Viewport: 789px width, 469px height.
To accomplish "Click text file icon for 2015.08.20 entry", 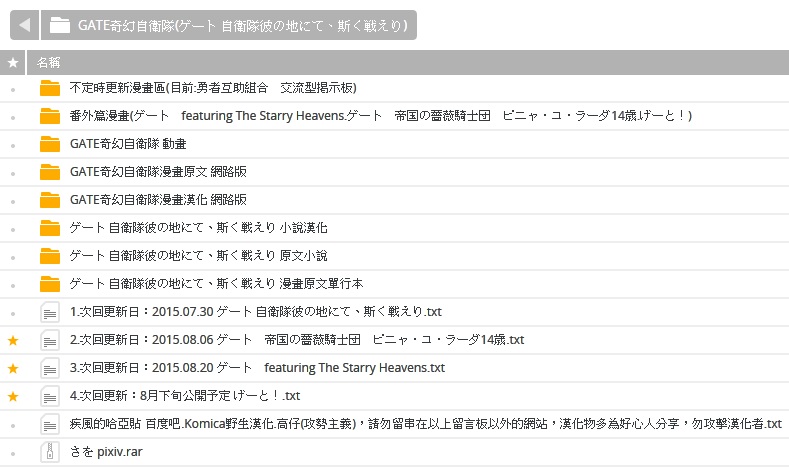I will [x=50, y=368].
